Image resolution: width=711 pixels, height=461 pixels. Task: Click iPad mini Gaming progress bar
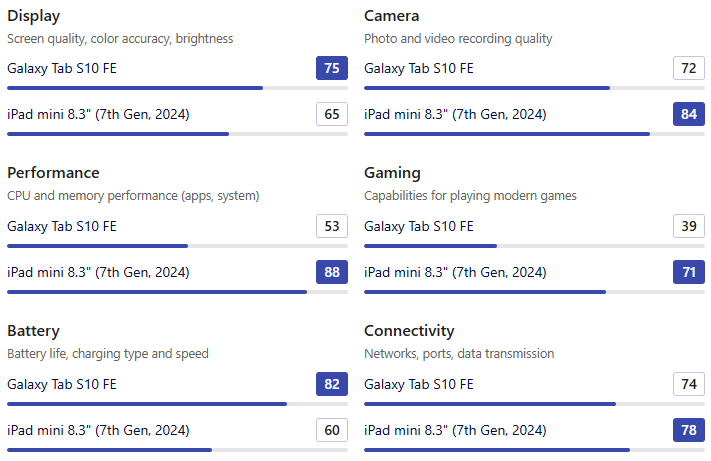[x=534, y=292]
